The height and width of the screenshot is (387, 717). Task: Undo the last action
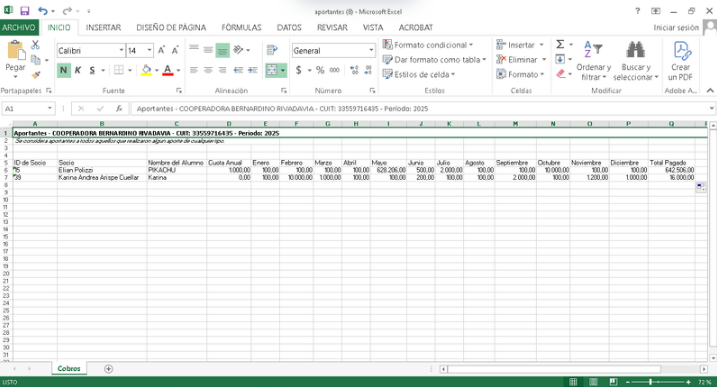(x=43, y=11)
